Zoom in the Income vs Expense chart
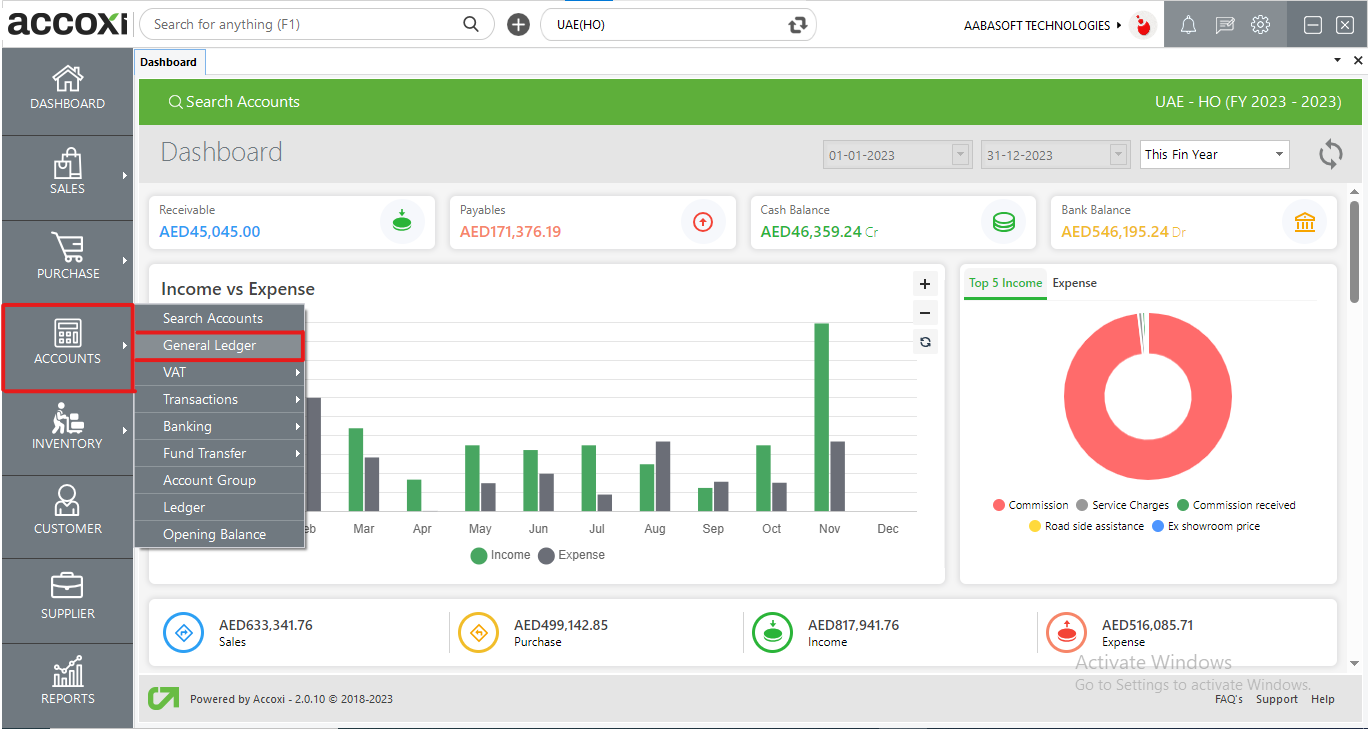 point(925,284)
